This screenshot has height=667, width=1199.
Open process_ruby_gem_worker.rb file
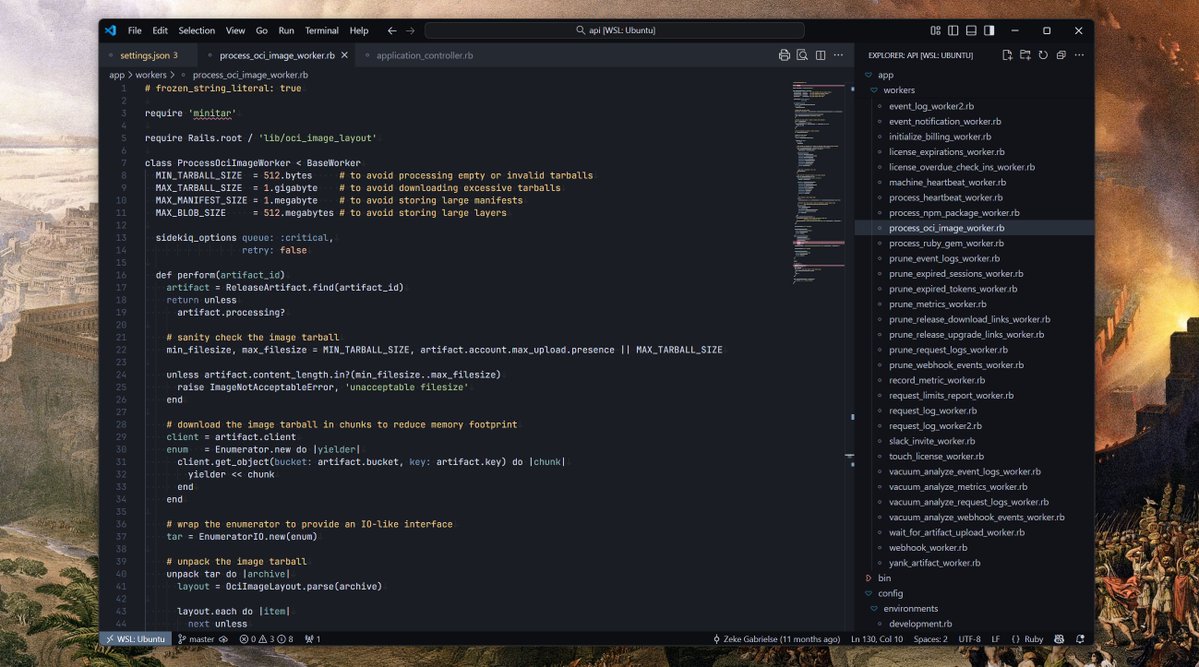(946, 243)
